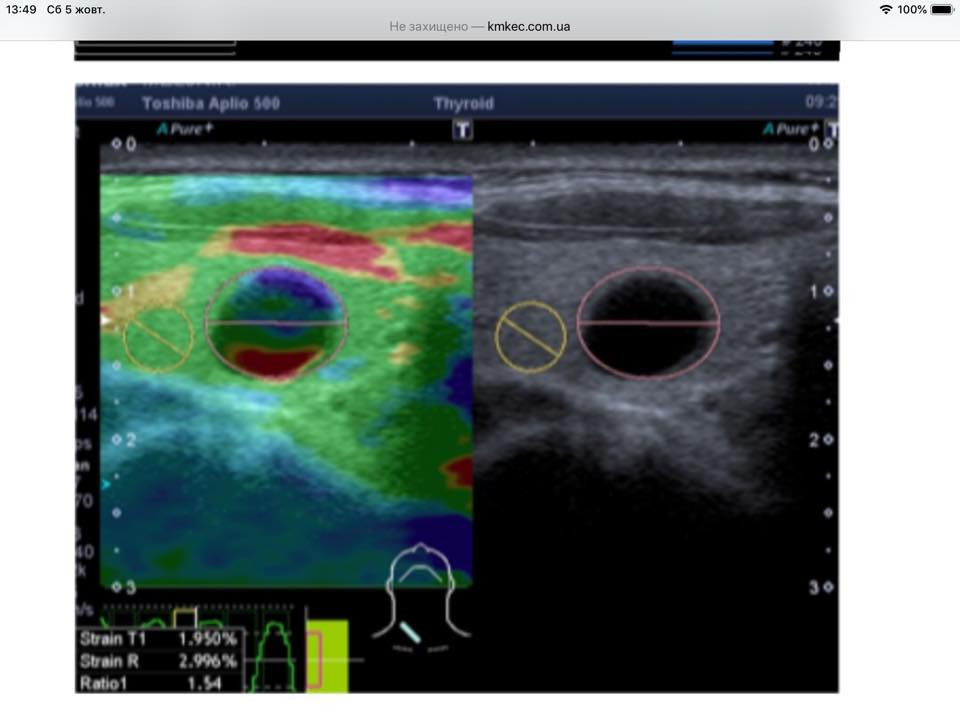Tap the Strain T1 value 1.950%
Screen dimensions: 960x720
click(207, 639)
